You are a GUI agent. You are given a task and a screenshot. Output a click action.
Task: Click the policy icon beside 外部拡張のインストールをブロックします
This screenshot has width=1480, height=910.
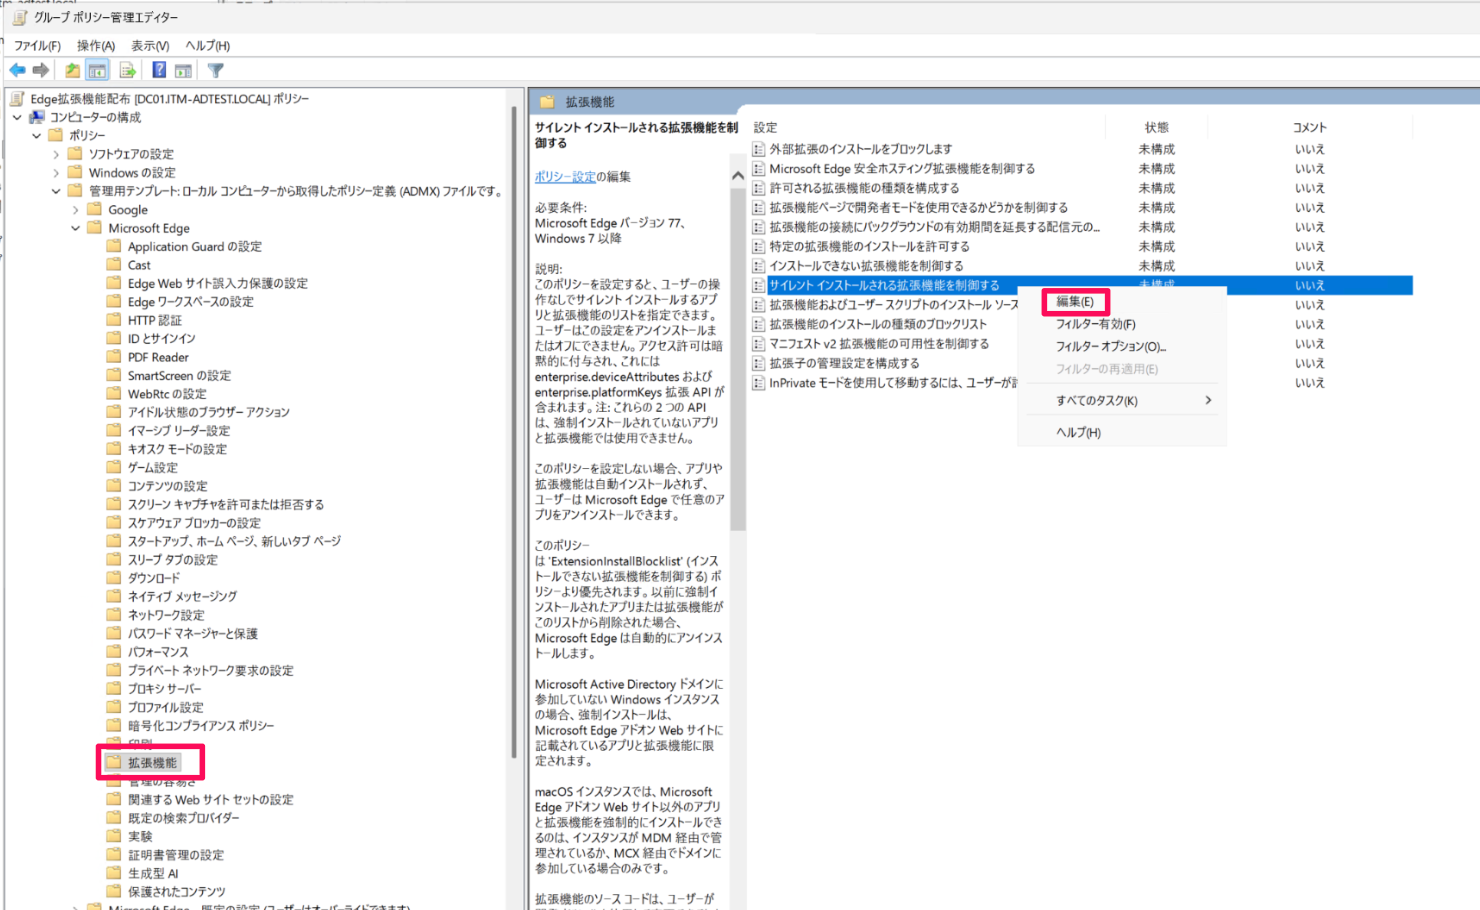point(759,149)
